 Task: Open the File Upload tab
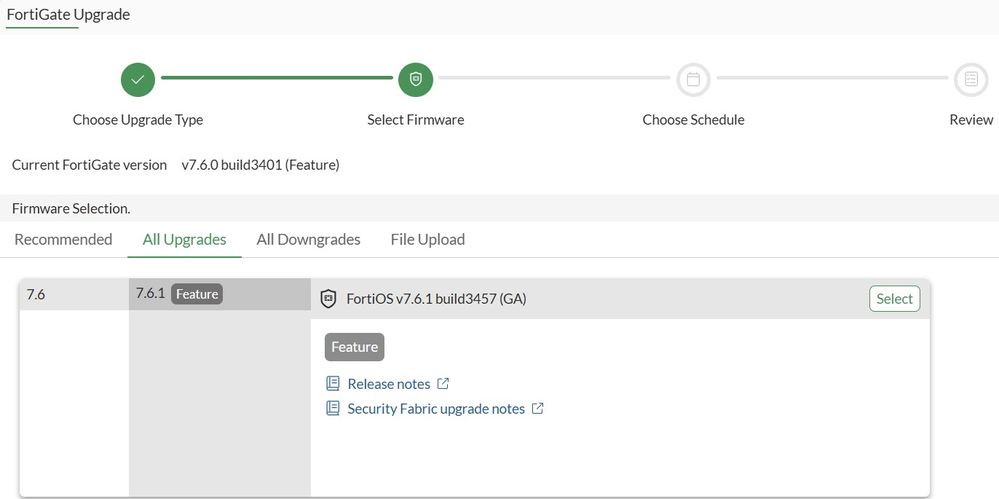(x=427, y=240)
